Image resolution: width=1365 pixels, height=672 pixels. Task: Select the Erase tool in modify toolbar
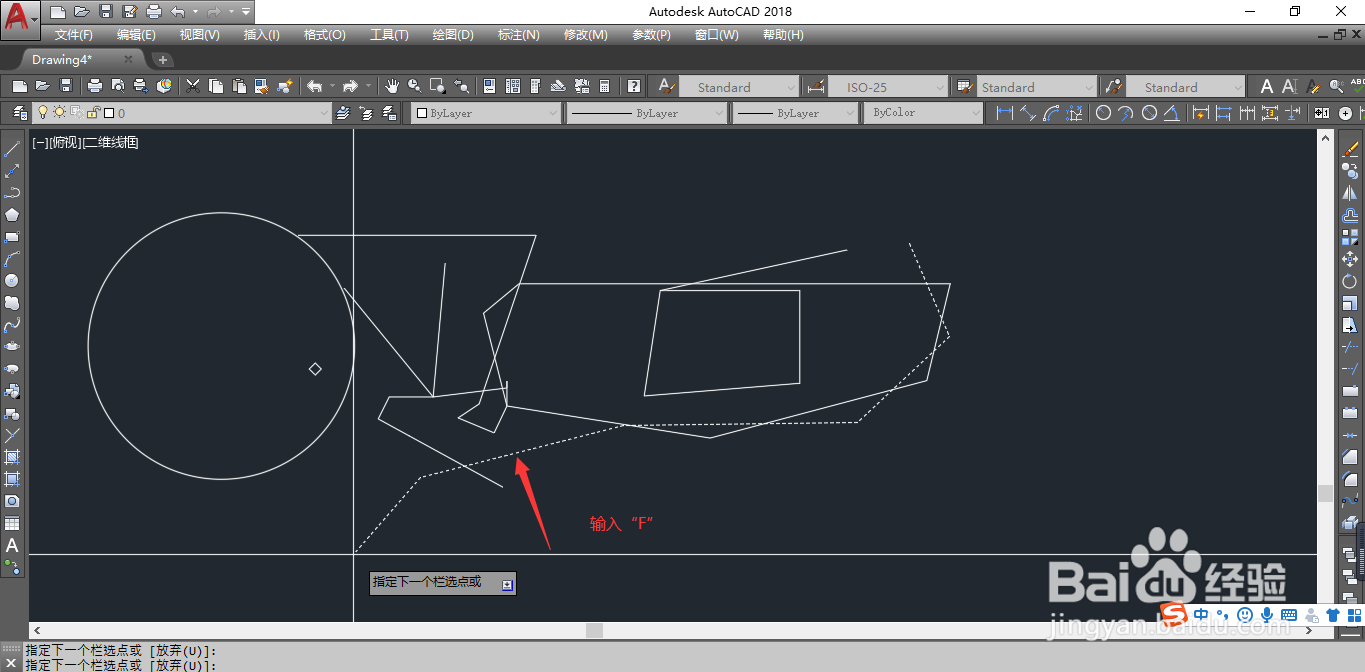click(1350, 149)
